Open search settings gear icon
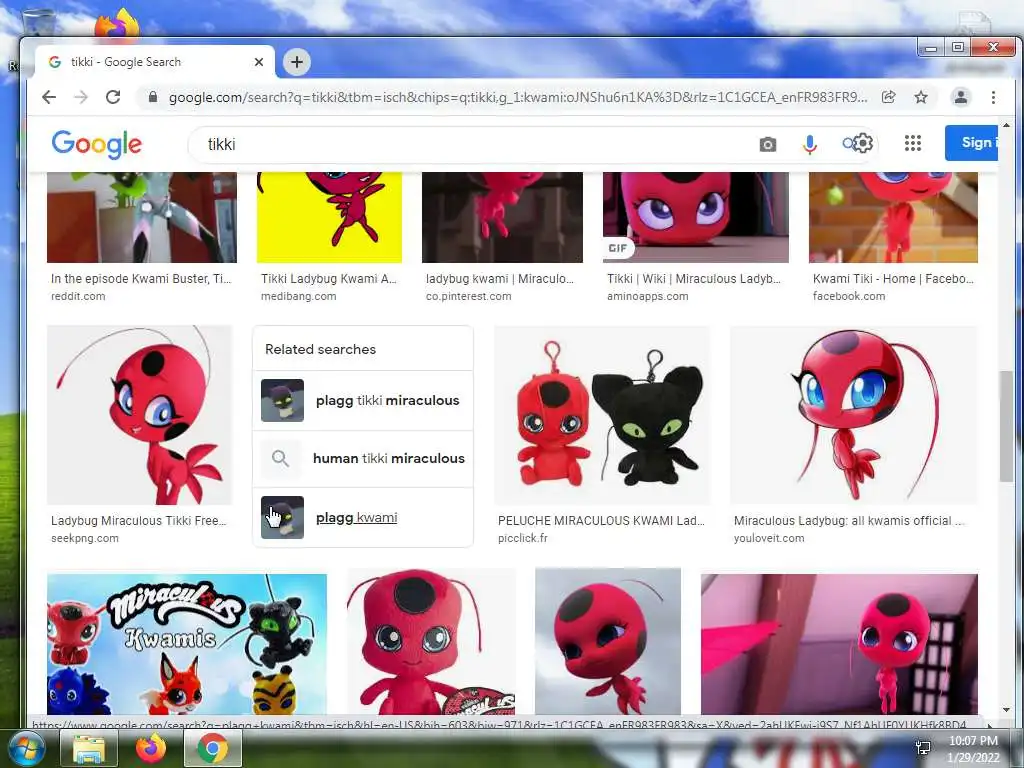This screenshot has height=768, width=1024. (863, 143)
